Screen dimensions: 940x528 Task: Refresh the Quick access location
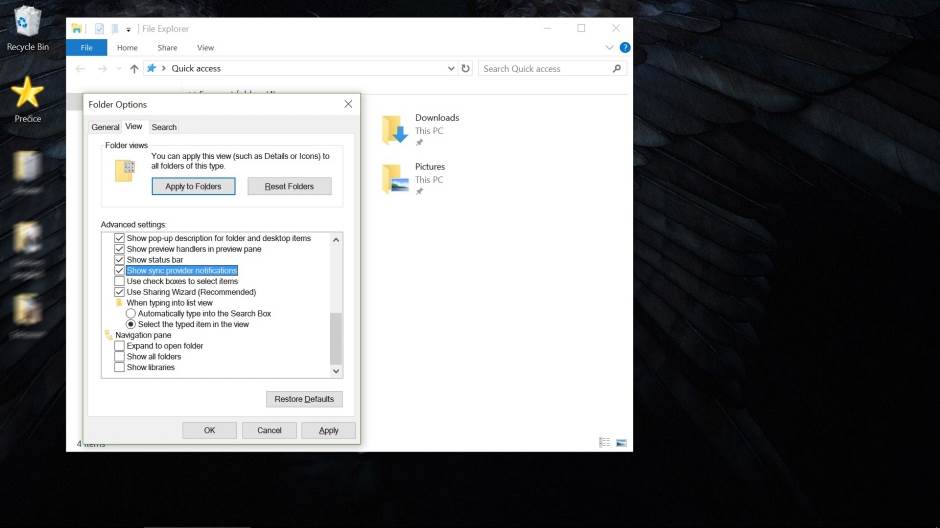(x=465, y=69)
